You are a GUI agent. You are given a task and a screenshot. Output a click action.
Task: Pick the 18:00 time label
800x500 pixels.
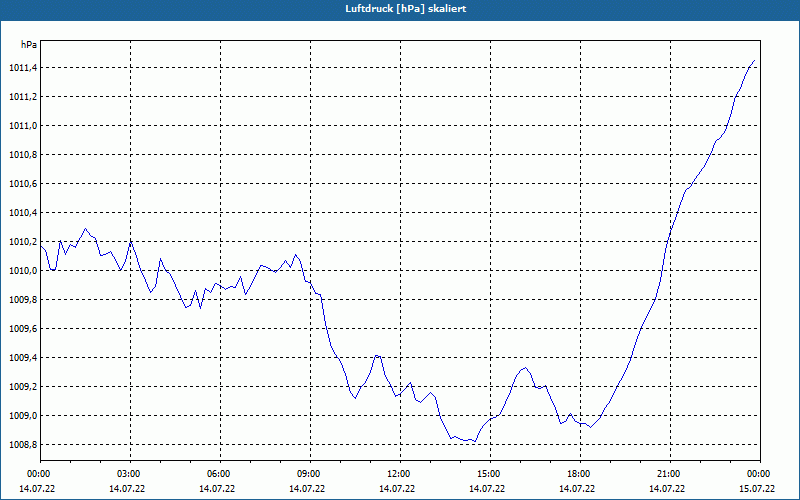click(580, 474)
